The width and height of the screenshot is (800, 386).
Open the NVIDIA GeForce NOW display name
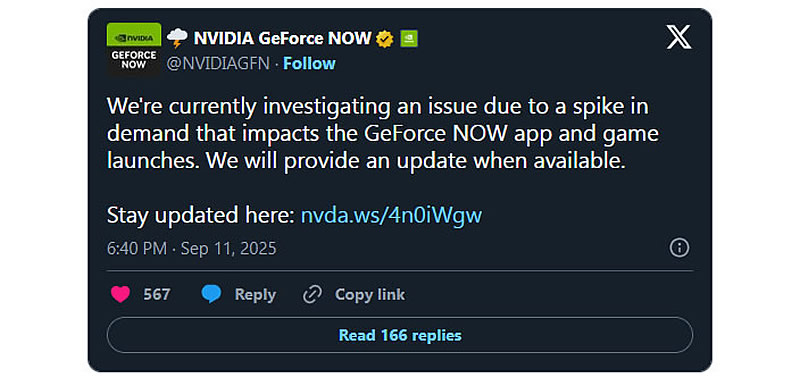coord(282,38)
